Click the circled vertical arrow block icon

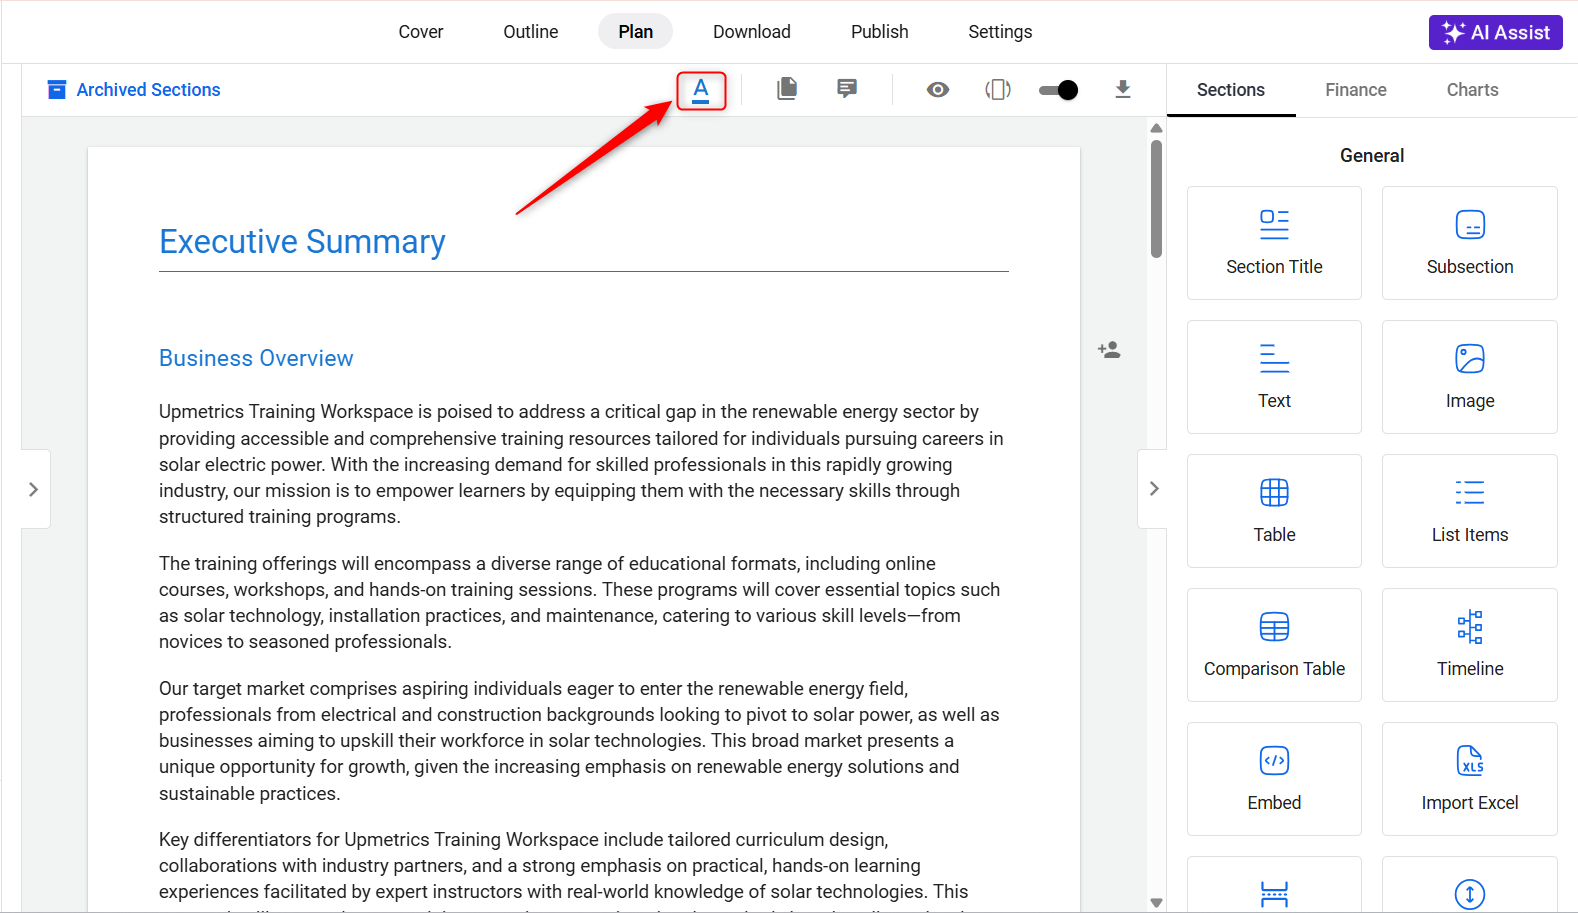click(1470, 894)
